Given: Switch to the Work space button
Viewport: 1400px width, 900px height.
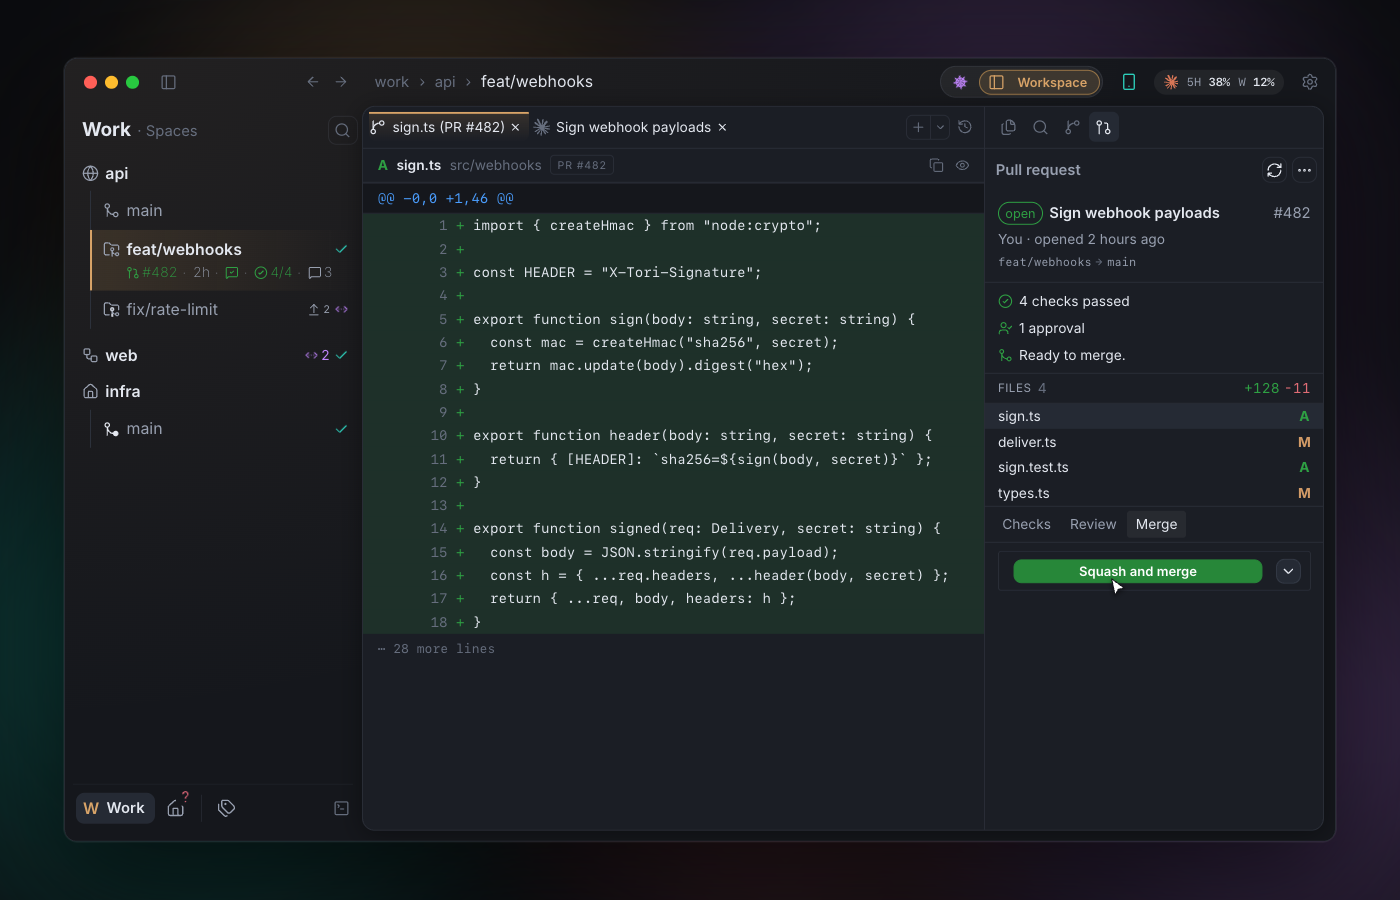Looking at the screenshot, I should pyautogui.click(x=115, y=808).
